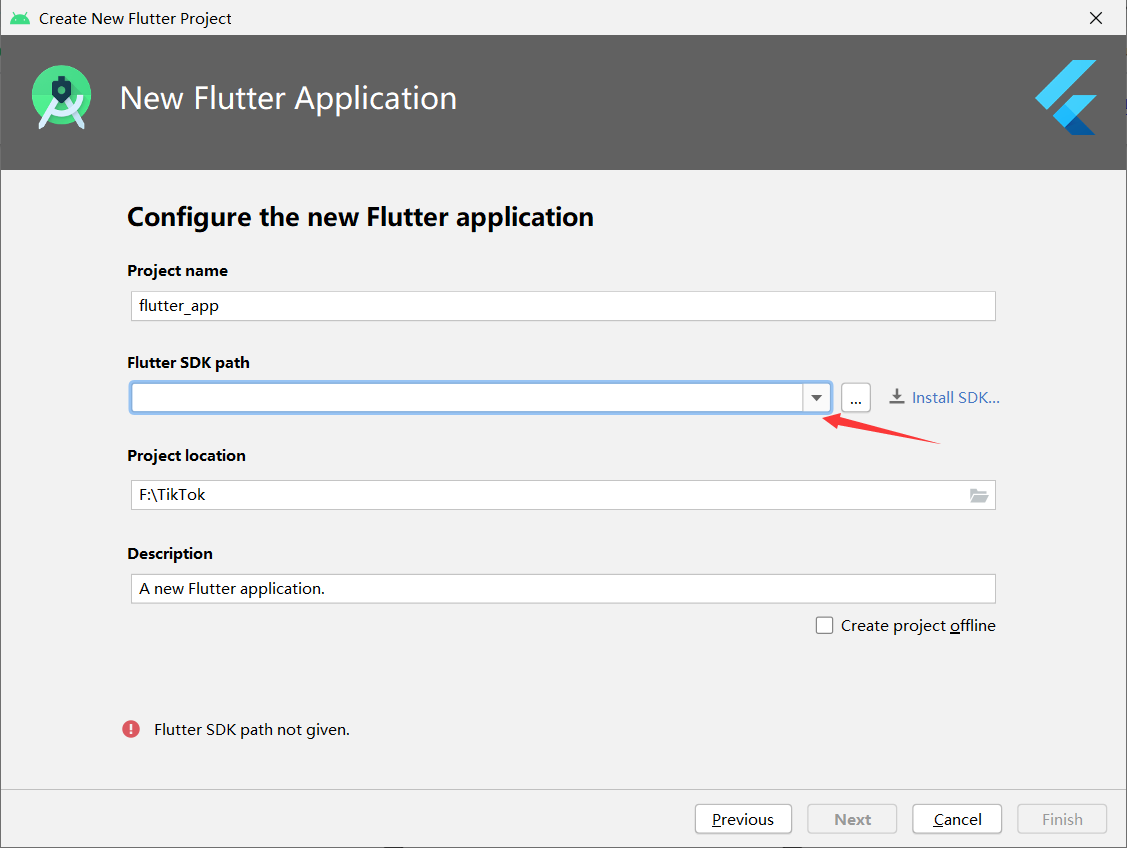The image size is (1127, 848).
Task: Open folder browser icon in Project location
Action: pos(978,495)
